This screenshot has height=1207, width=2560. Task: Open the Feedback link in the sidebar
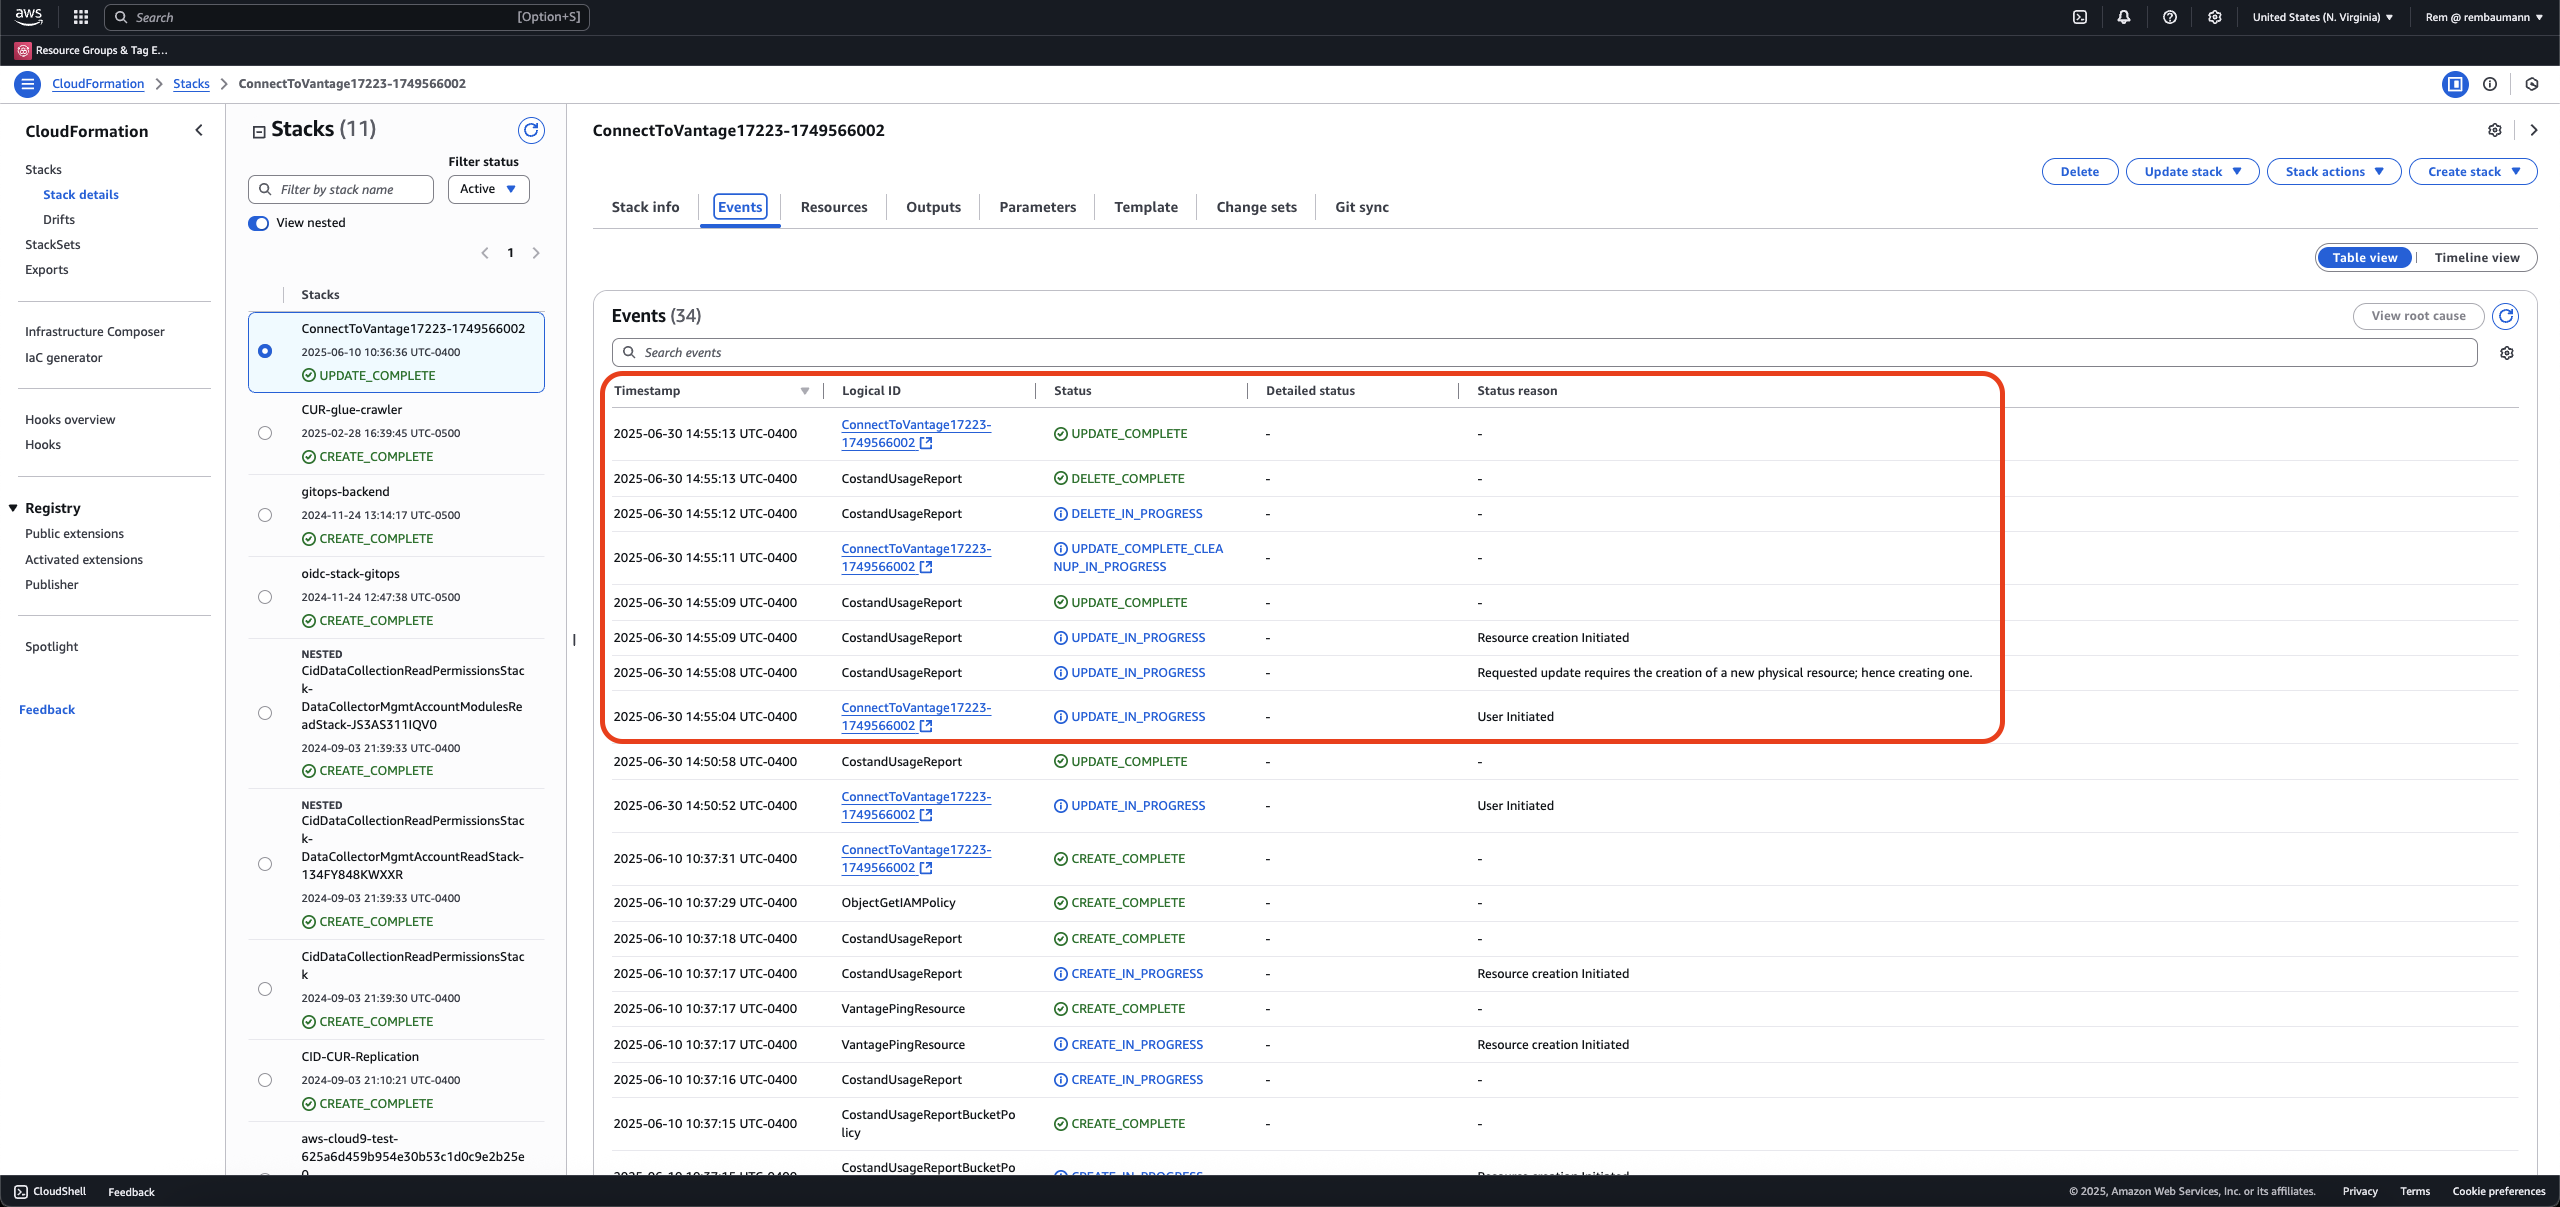[x=47, y=710]
